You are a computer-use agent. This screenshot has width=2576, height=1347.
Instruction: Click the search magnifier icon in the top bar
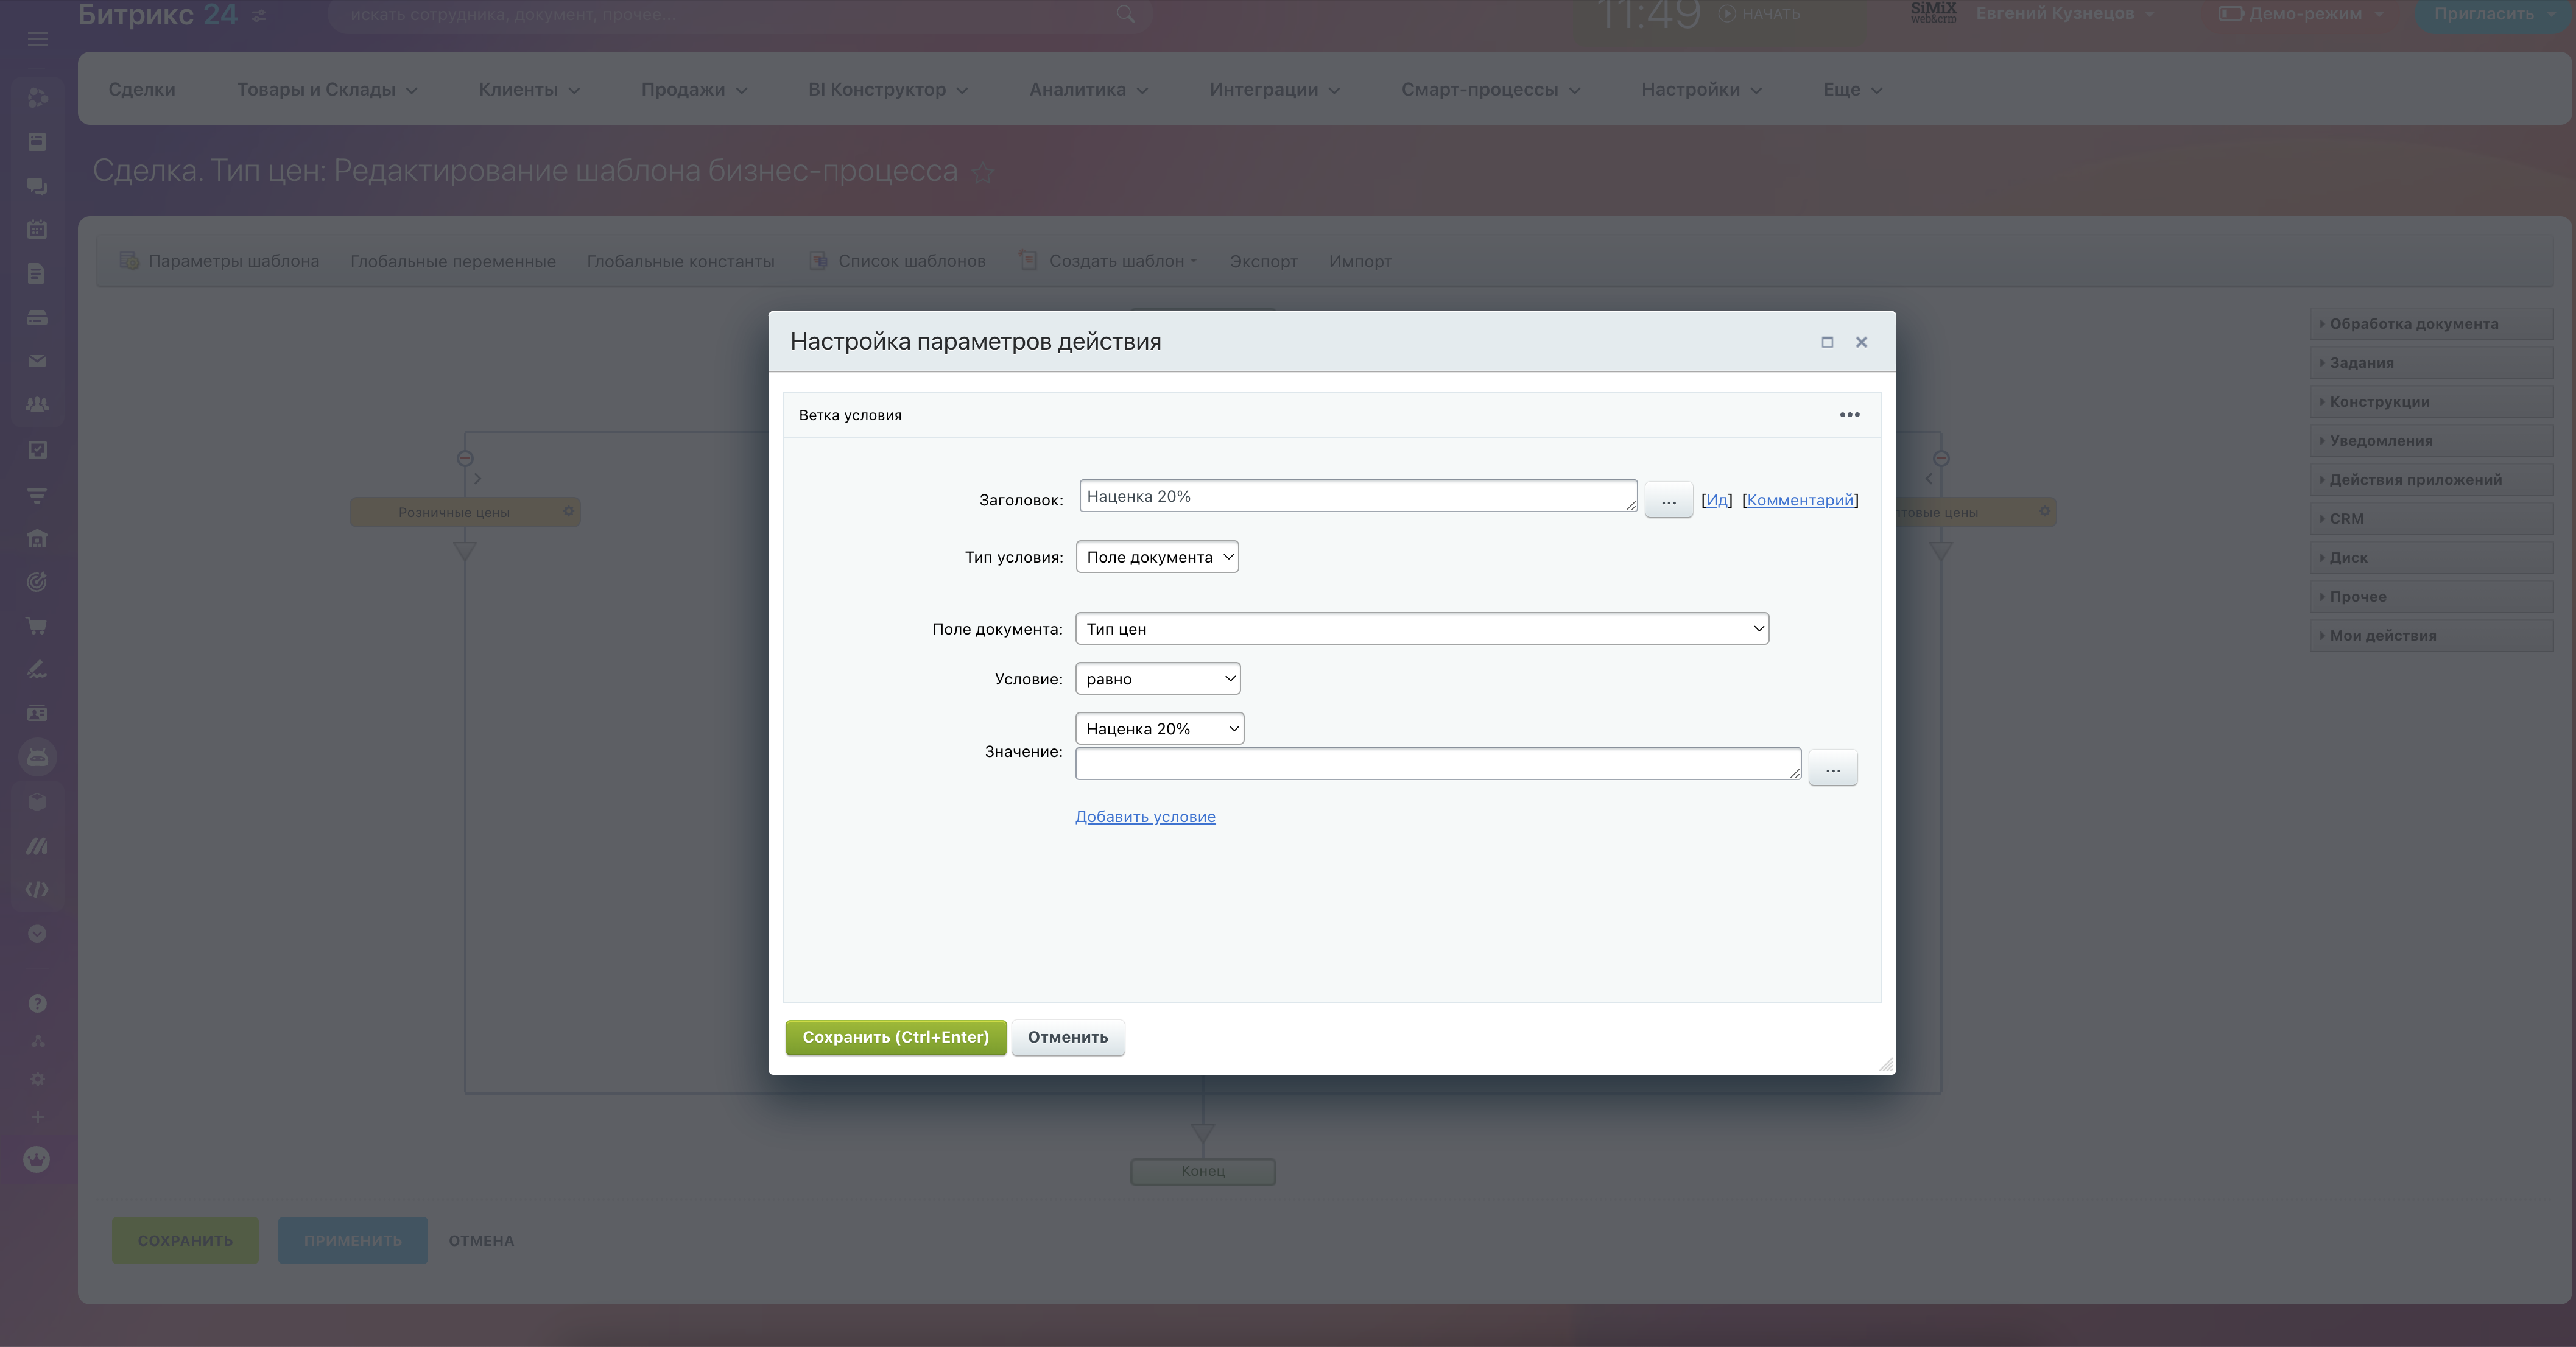click(1125, 14)
